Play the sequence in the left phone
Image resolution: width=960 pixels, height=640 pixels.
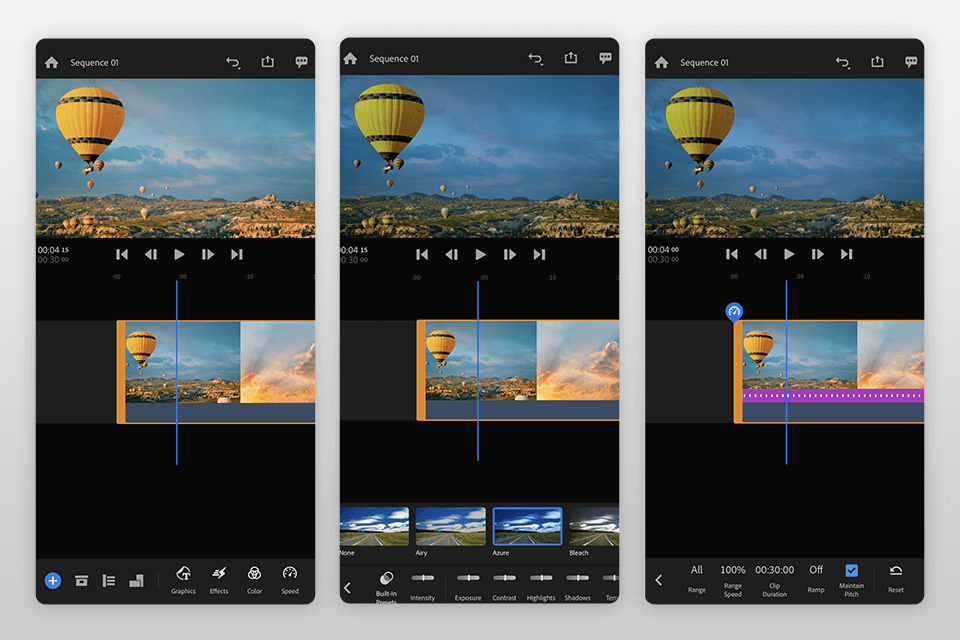click(x=179, y=254)
